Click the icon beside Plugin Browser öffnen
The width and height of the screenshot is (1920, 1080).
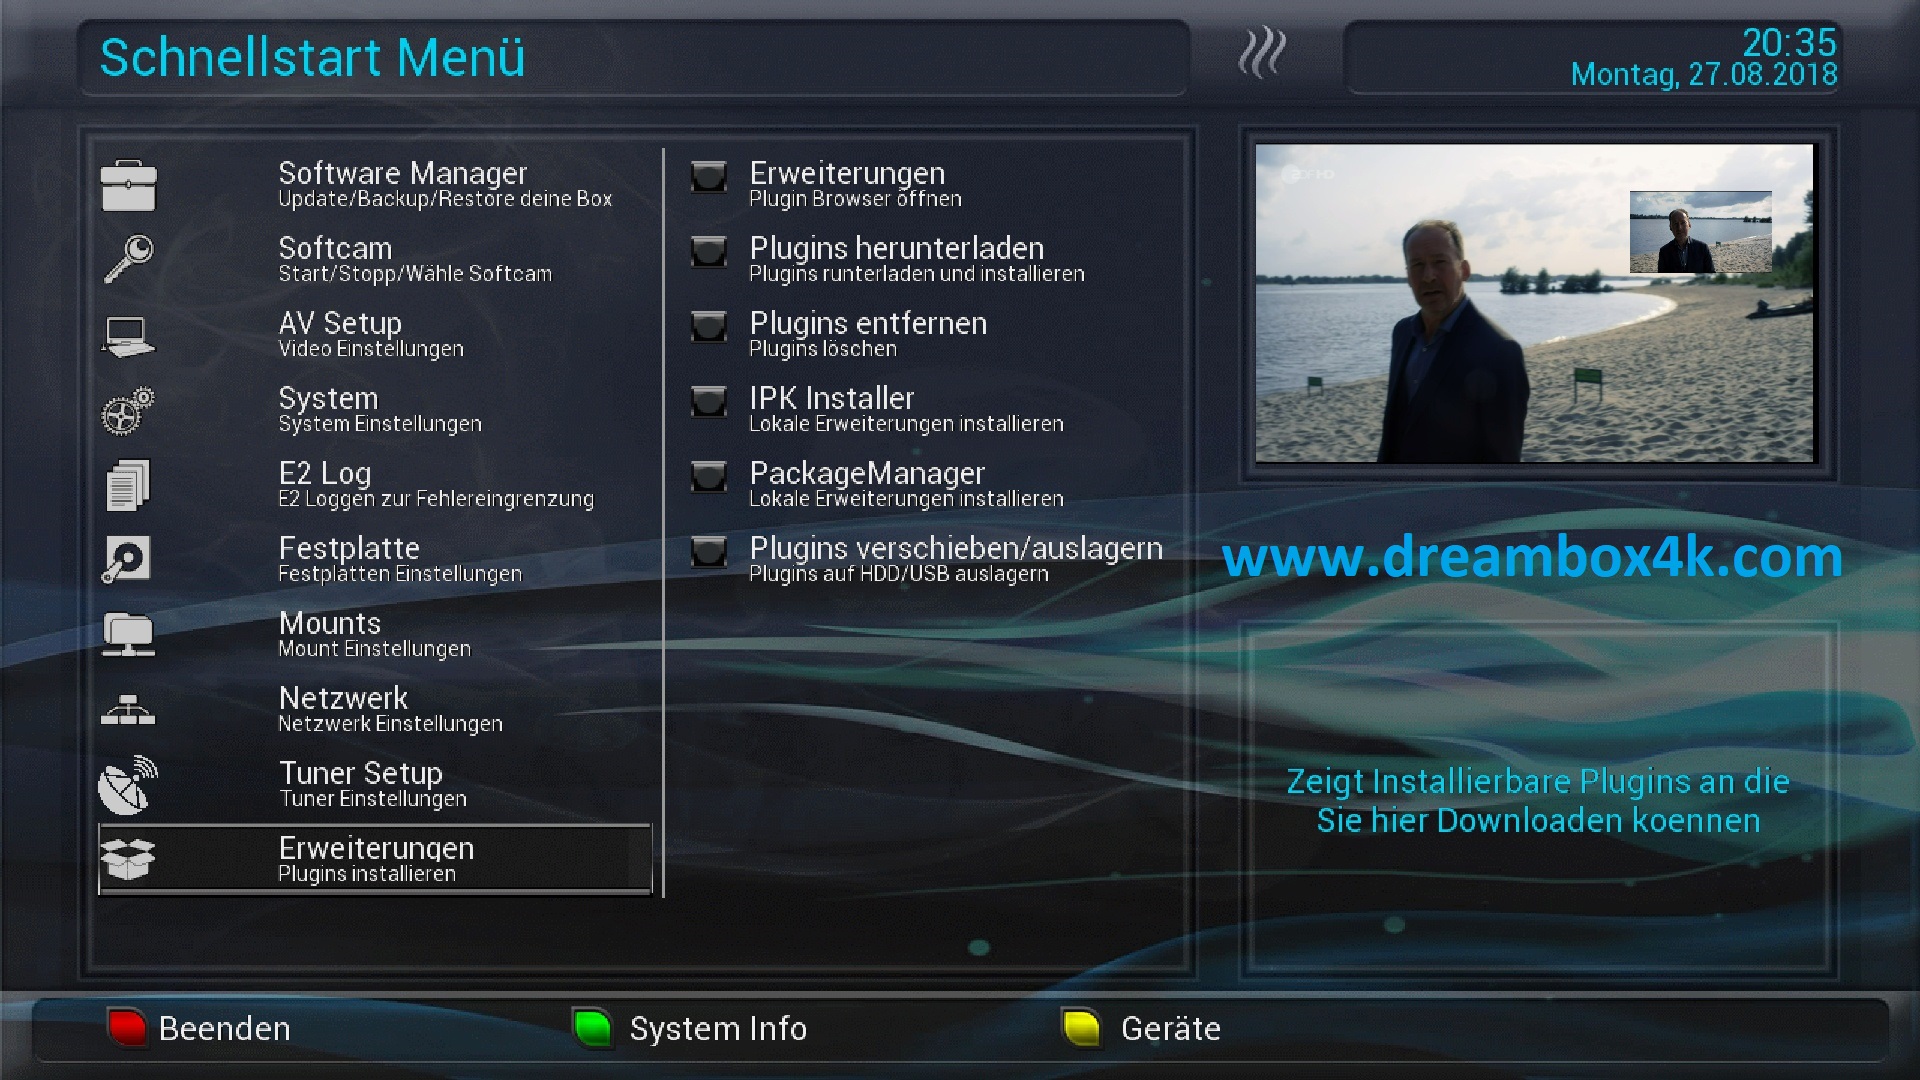(709, 177)
